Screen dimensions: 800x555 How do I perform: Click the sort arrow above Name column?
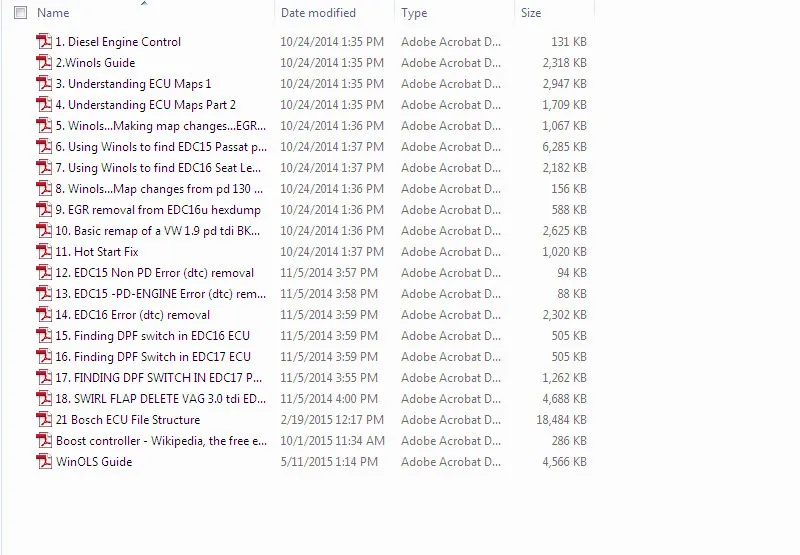[x=144, y=3]
